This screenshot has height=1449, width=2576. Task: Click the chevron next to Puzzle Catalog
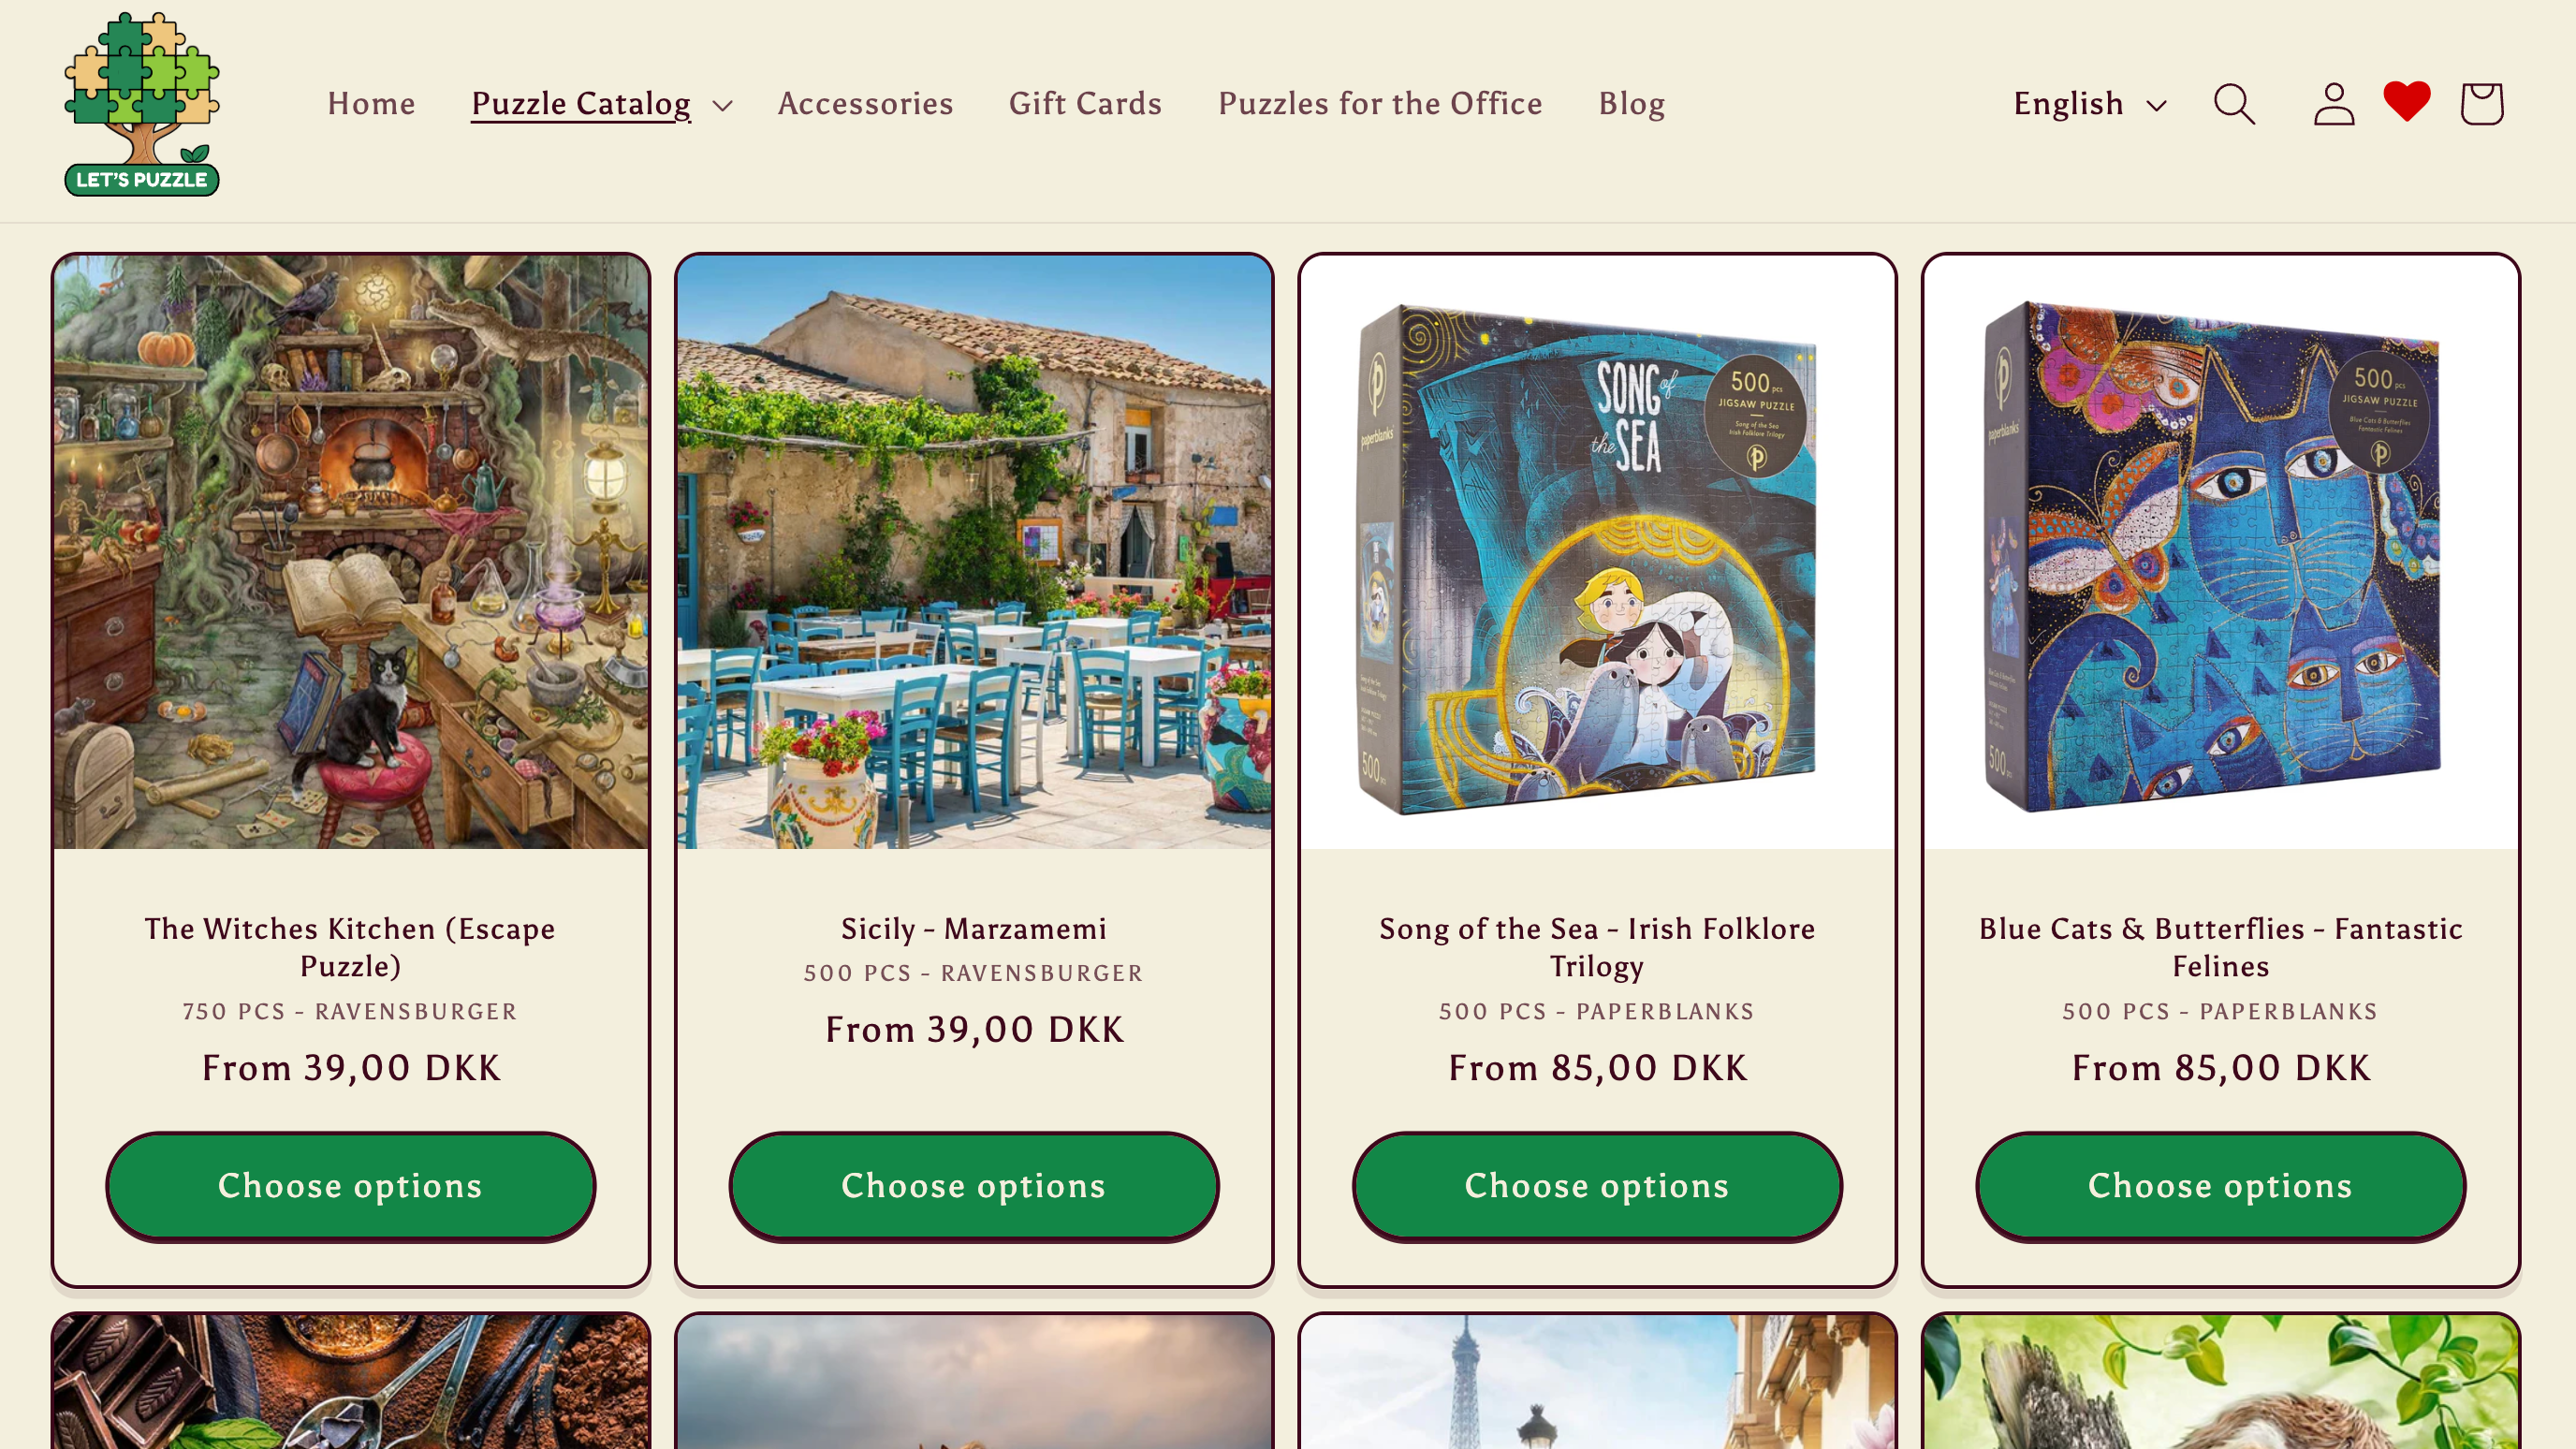pyautogui.click(x=723, y=105)
